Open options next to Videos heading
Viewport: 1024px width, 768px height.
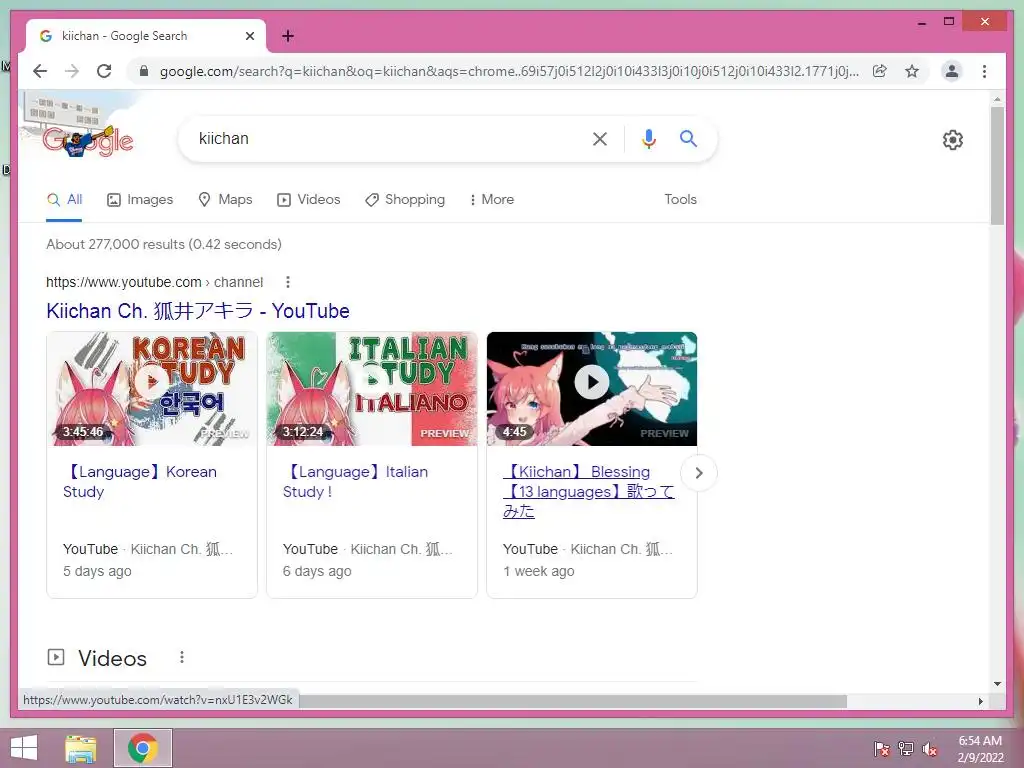tap(182, 657)
